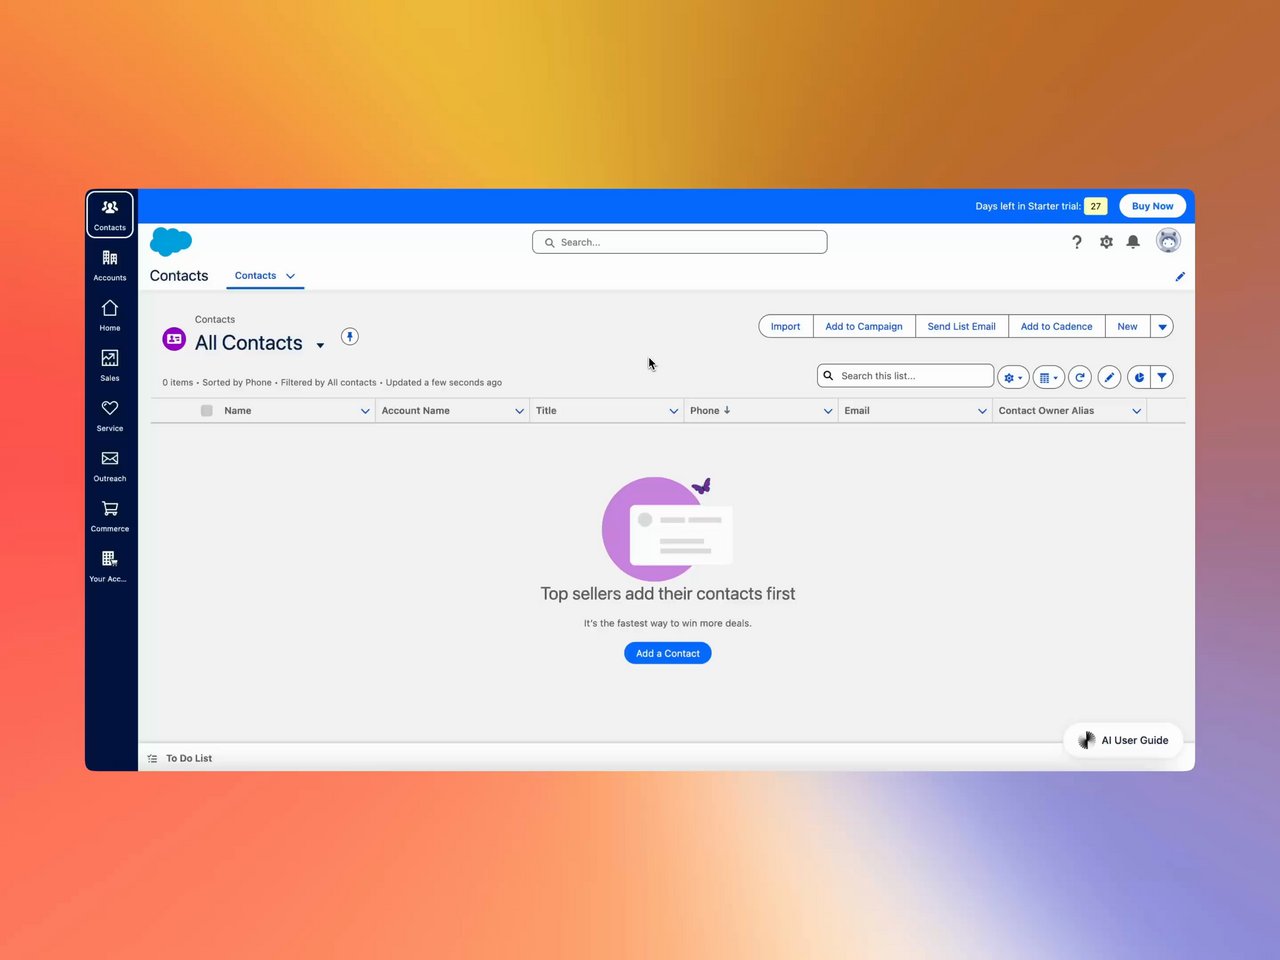Open the Name column menu chevron
1280x960 pixels.
coord(365,411)
